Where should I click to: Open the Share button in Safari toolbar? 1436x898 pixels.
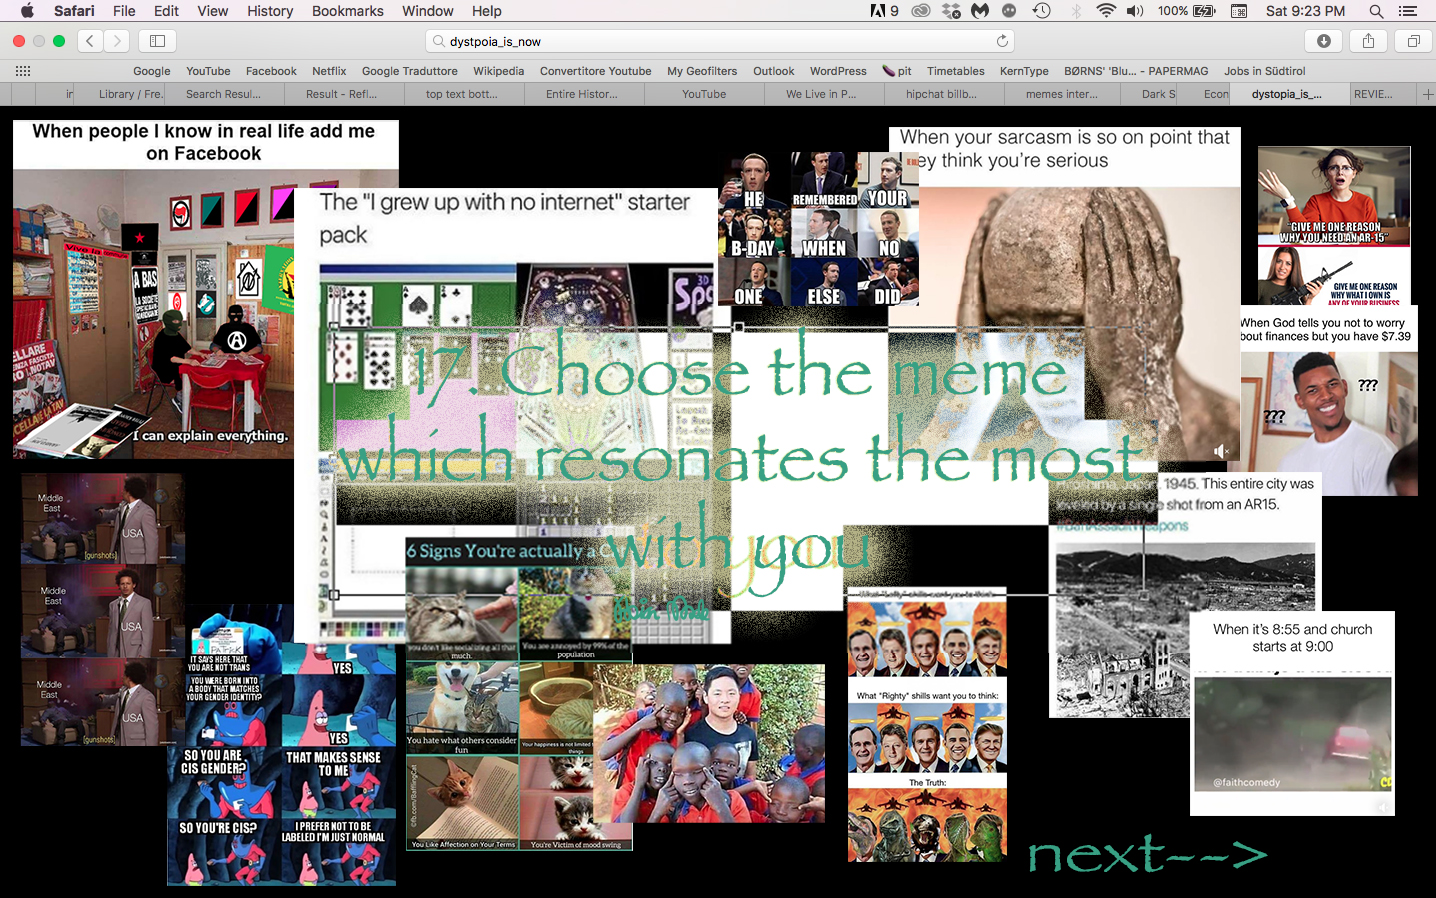(x=1368, y=41)
